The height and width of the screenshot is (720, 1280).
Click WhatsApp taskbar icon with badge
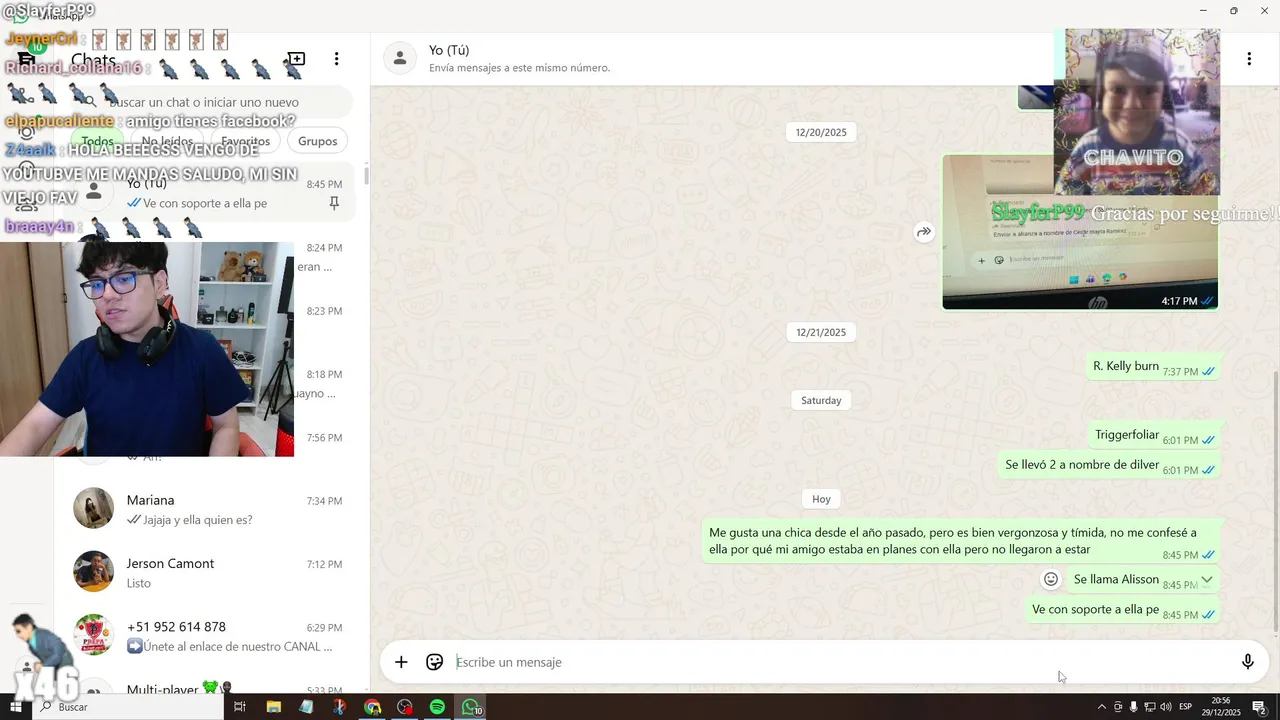click(471, 707)
